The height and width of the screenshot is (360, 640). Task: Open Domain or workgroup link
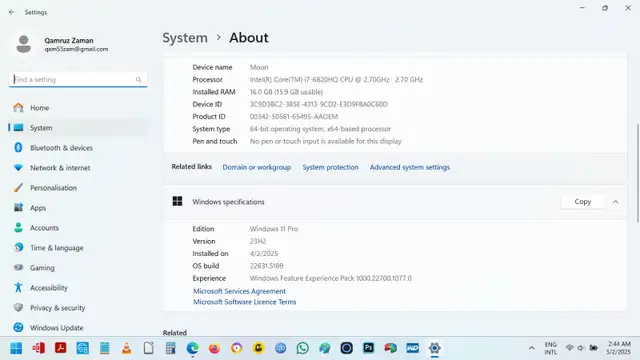point(257,167)
